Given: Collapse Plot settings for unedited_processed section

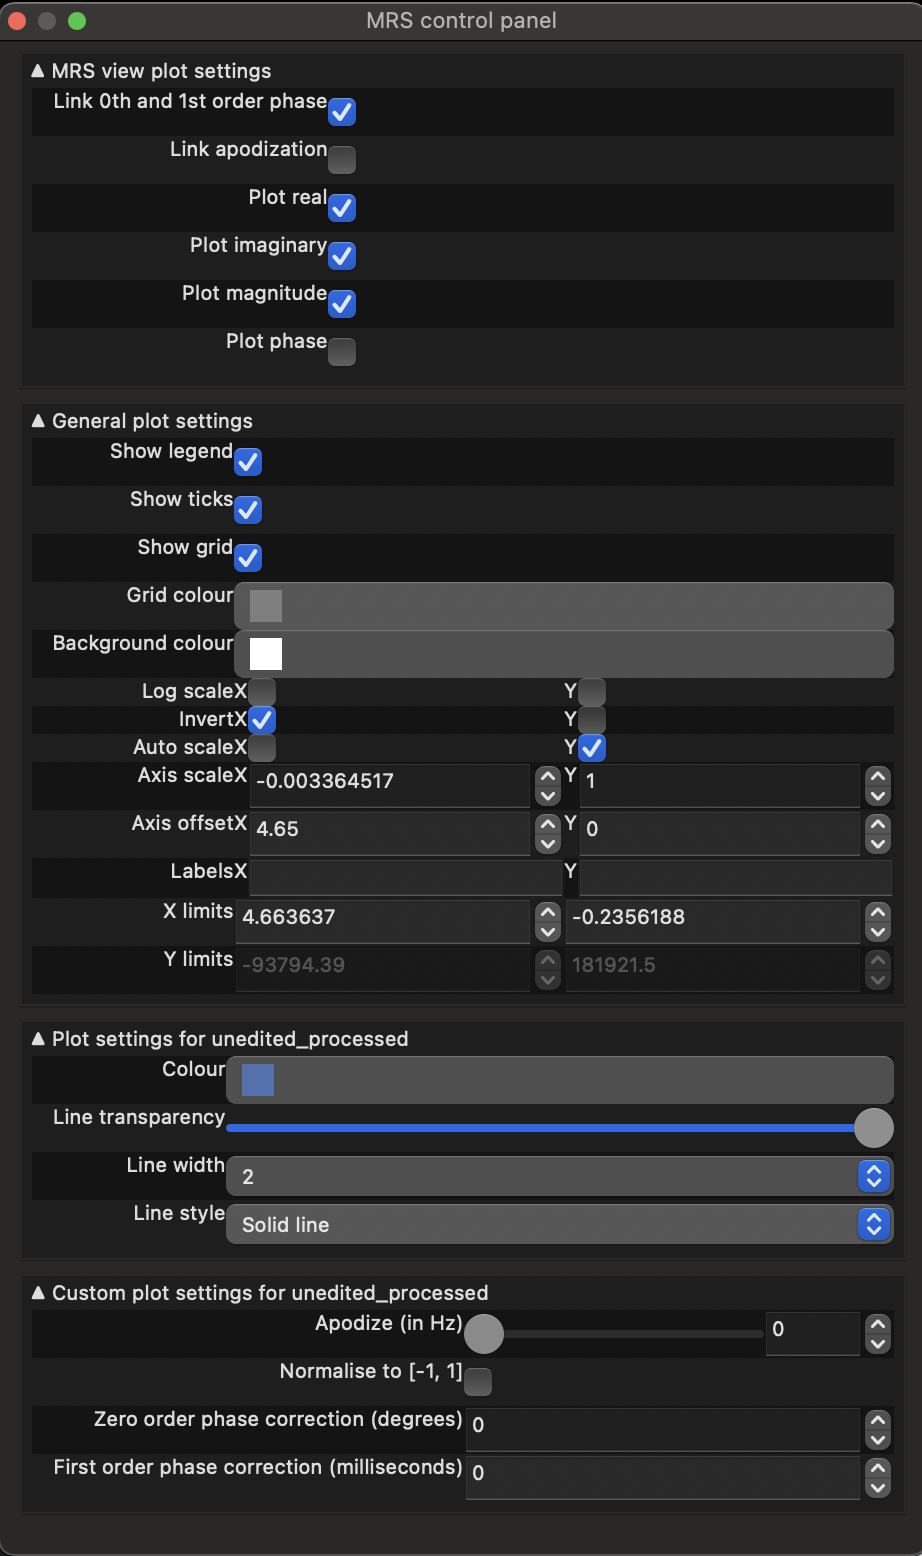Looking at the screenshot, I should click(38, 1039).
